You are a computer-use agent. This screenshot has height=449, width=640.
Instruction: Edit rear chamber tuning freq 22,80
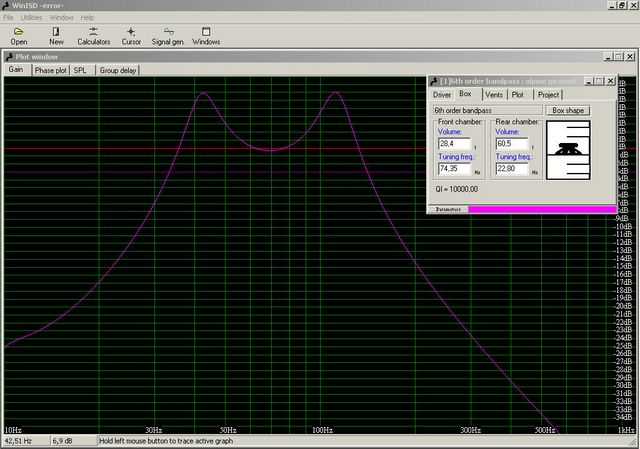[x=512, y=169]
